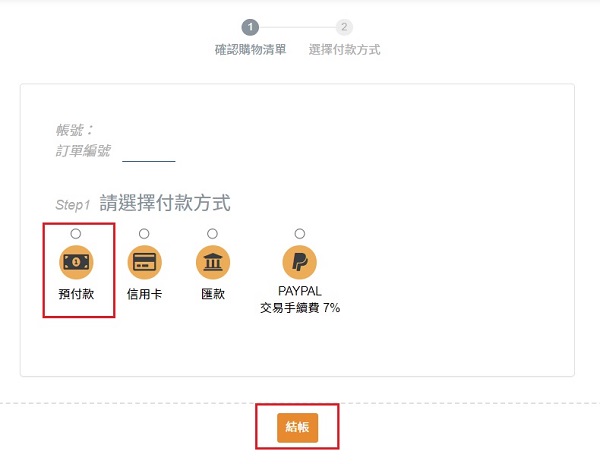The width and height of the screenshot is (600, 464).
Task: Click the PayPal logo icon
Action: (300, 262)
